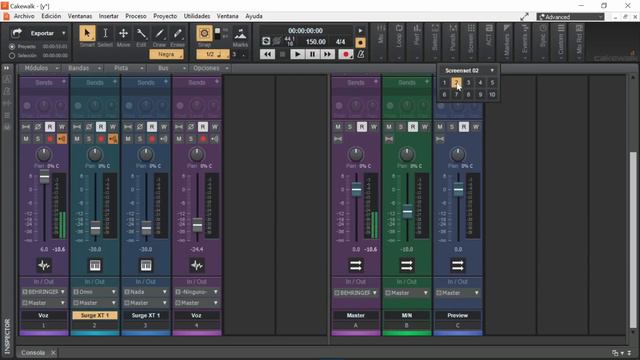Click the Stop button in transport

tap(282, 54)
